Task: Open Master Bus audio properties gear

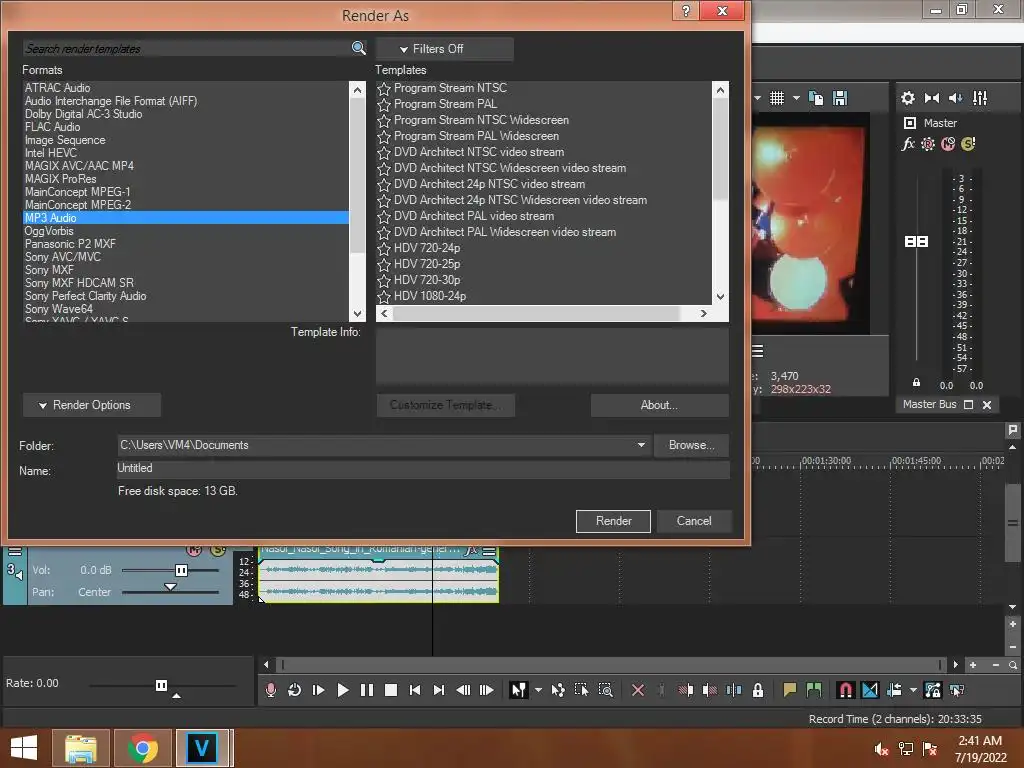Action: 908,98
